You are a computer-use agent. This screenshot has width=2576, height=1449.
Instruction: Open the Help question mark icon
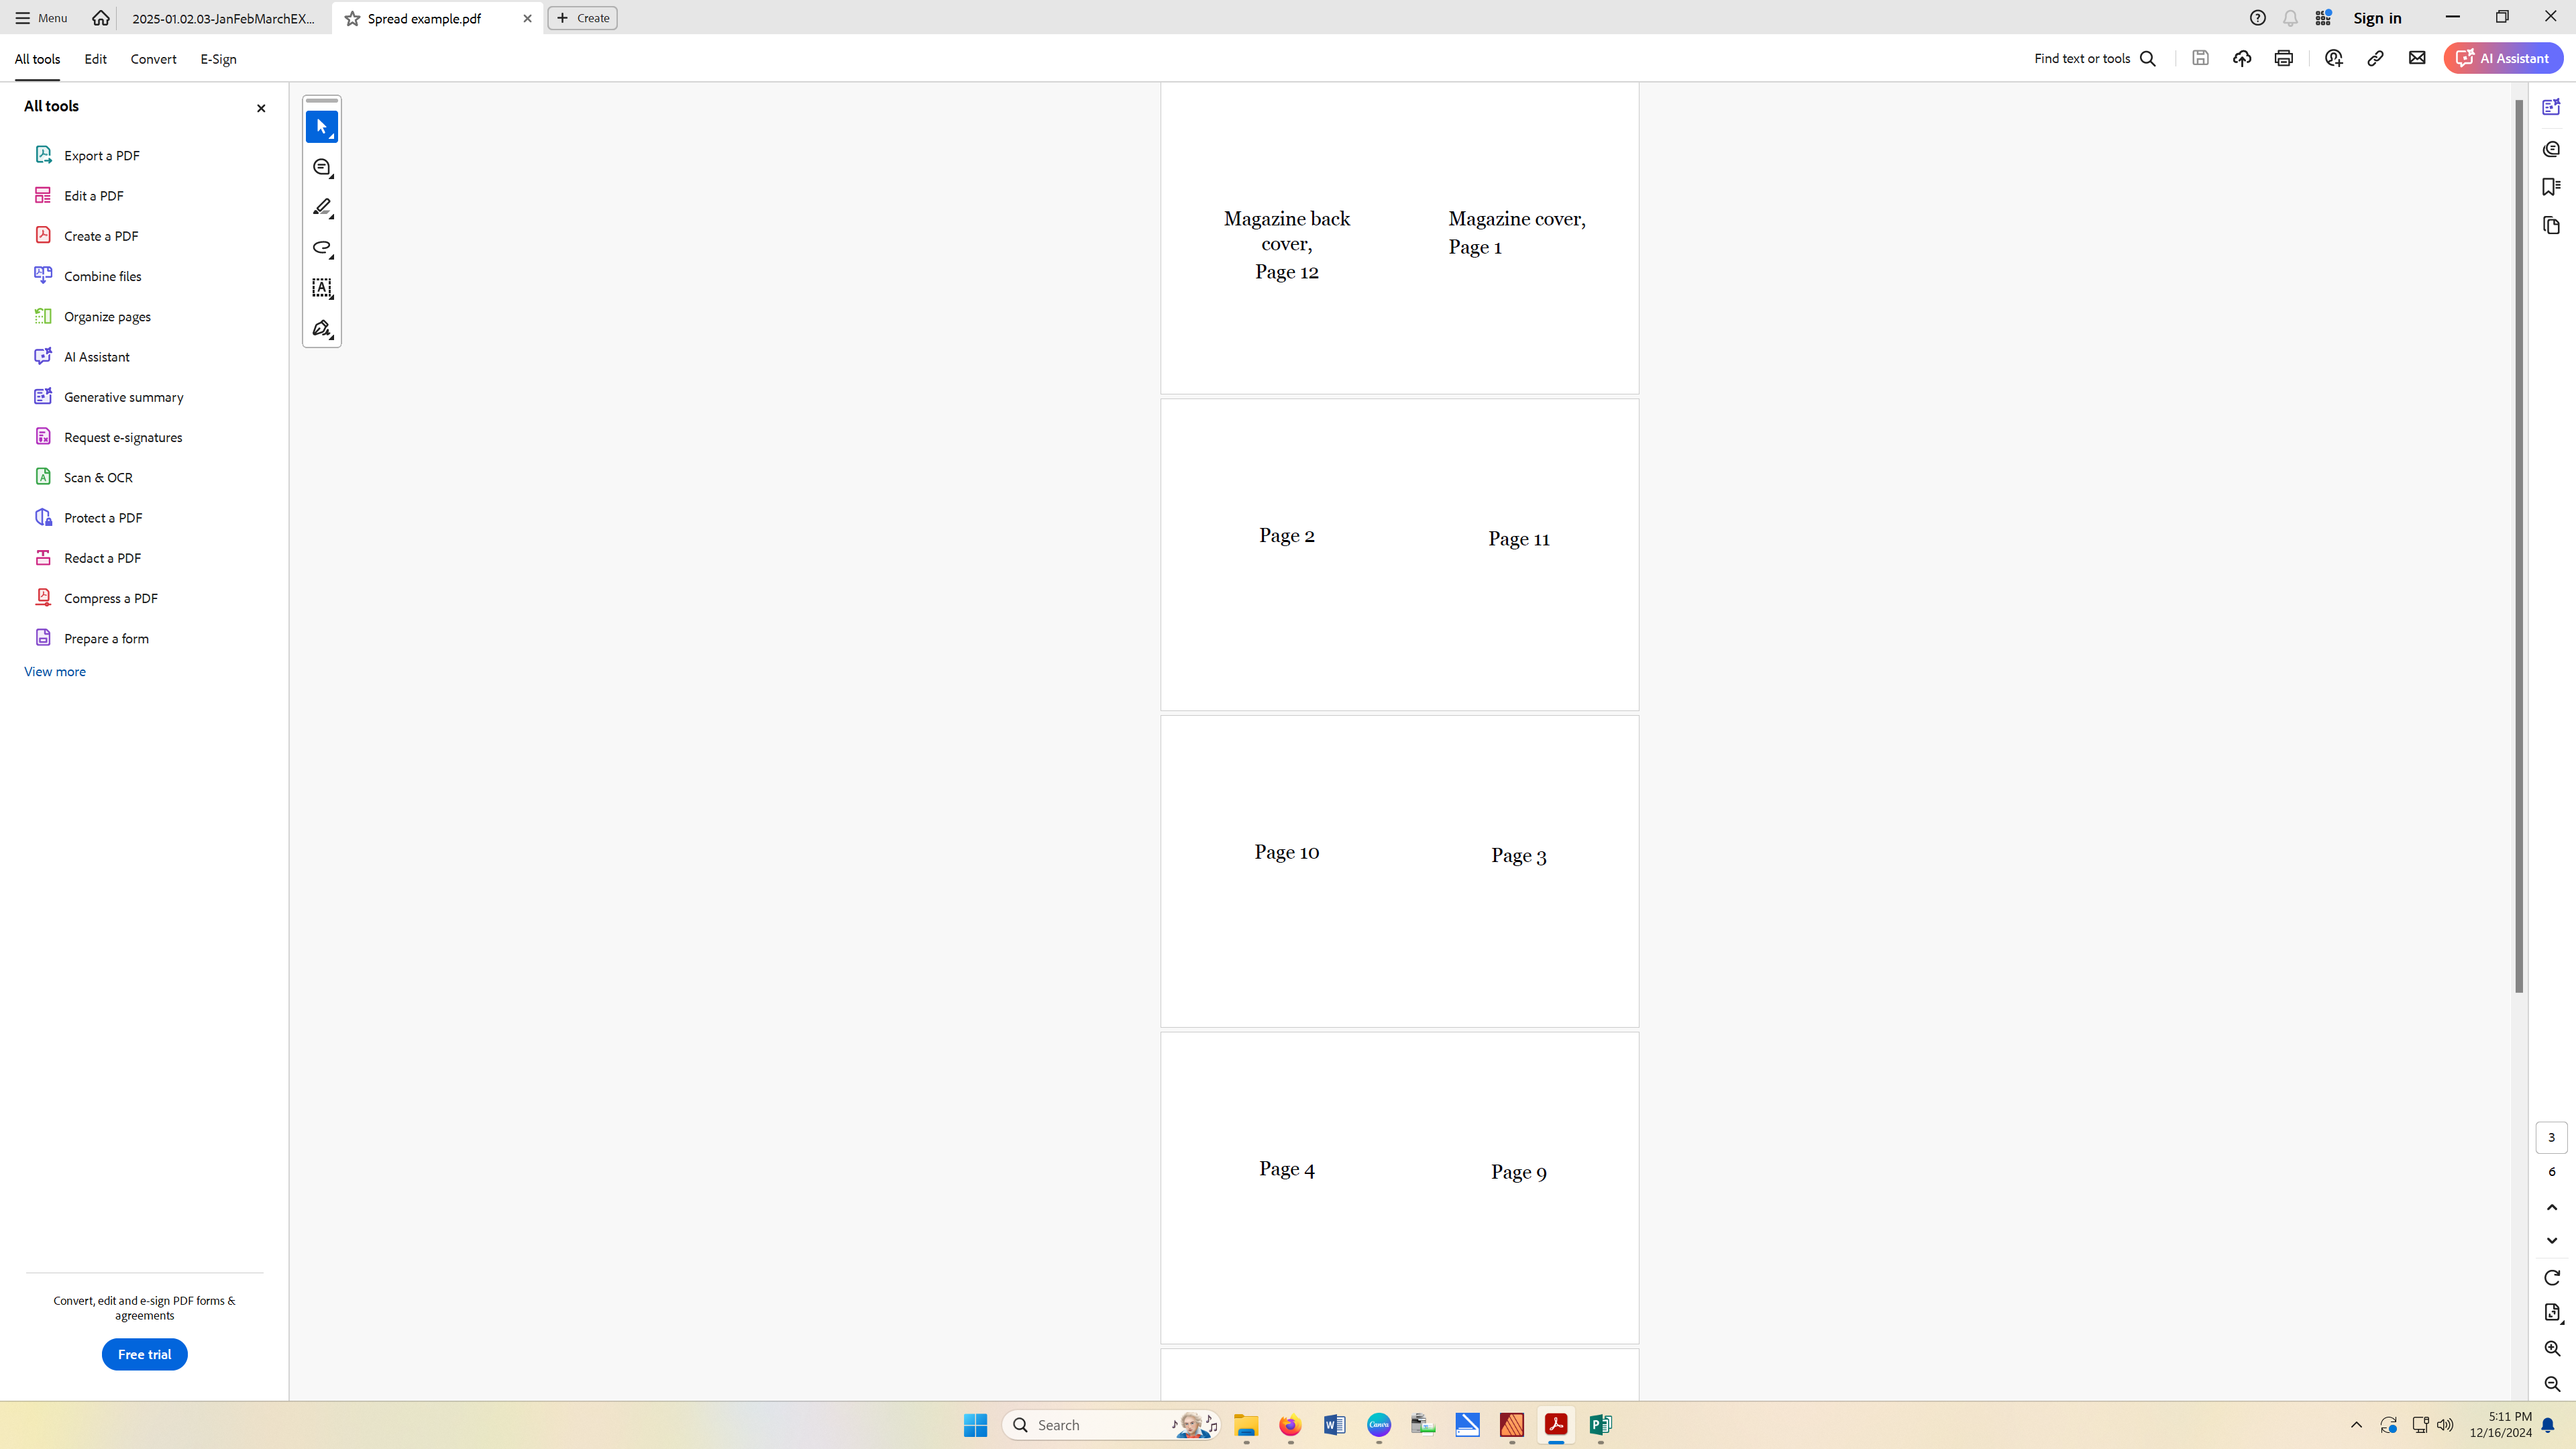[x=2257, y=18]
